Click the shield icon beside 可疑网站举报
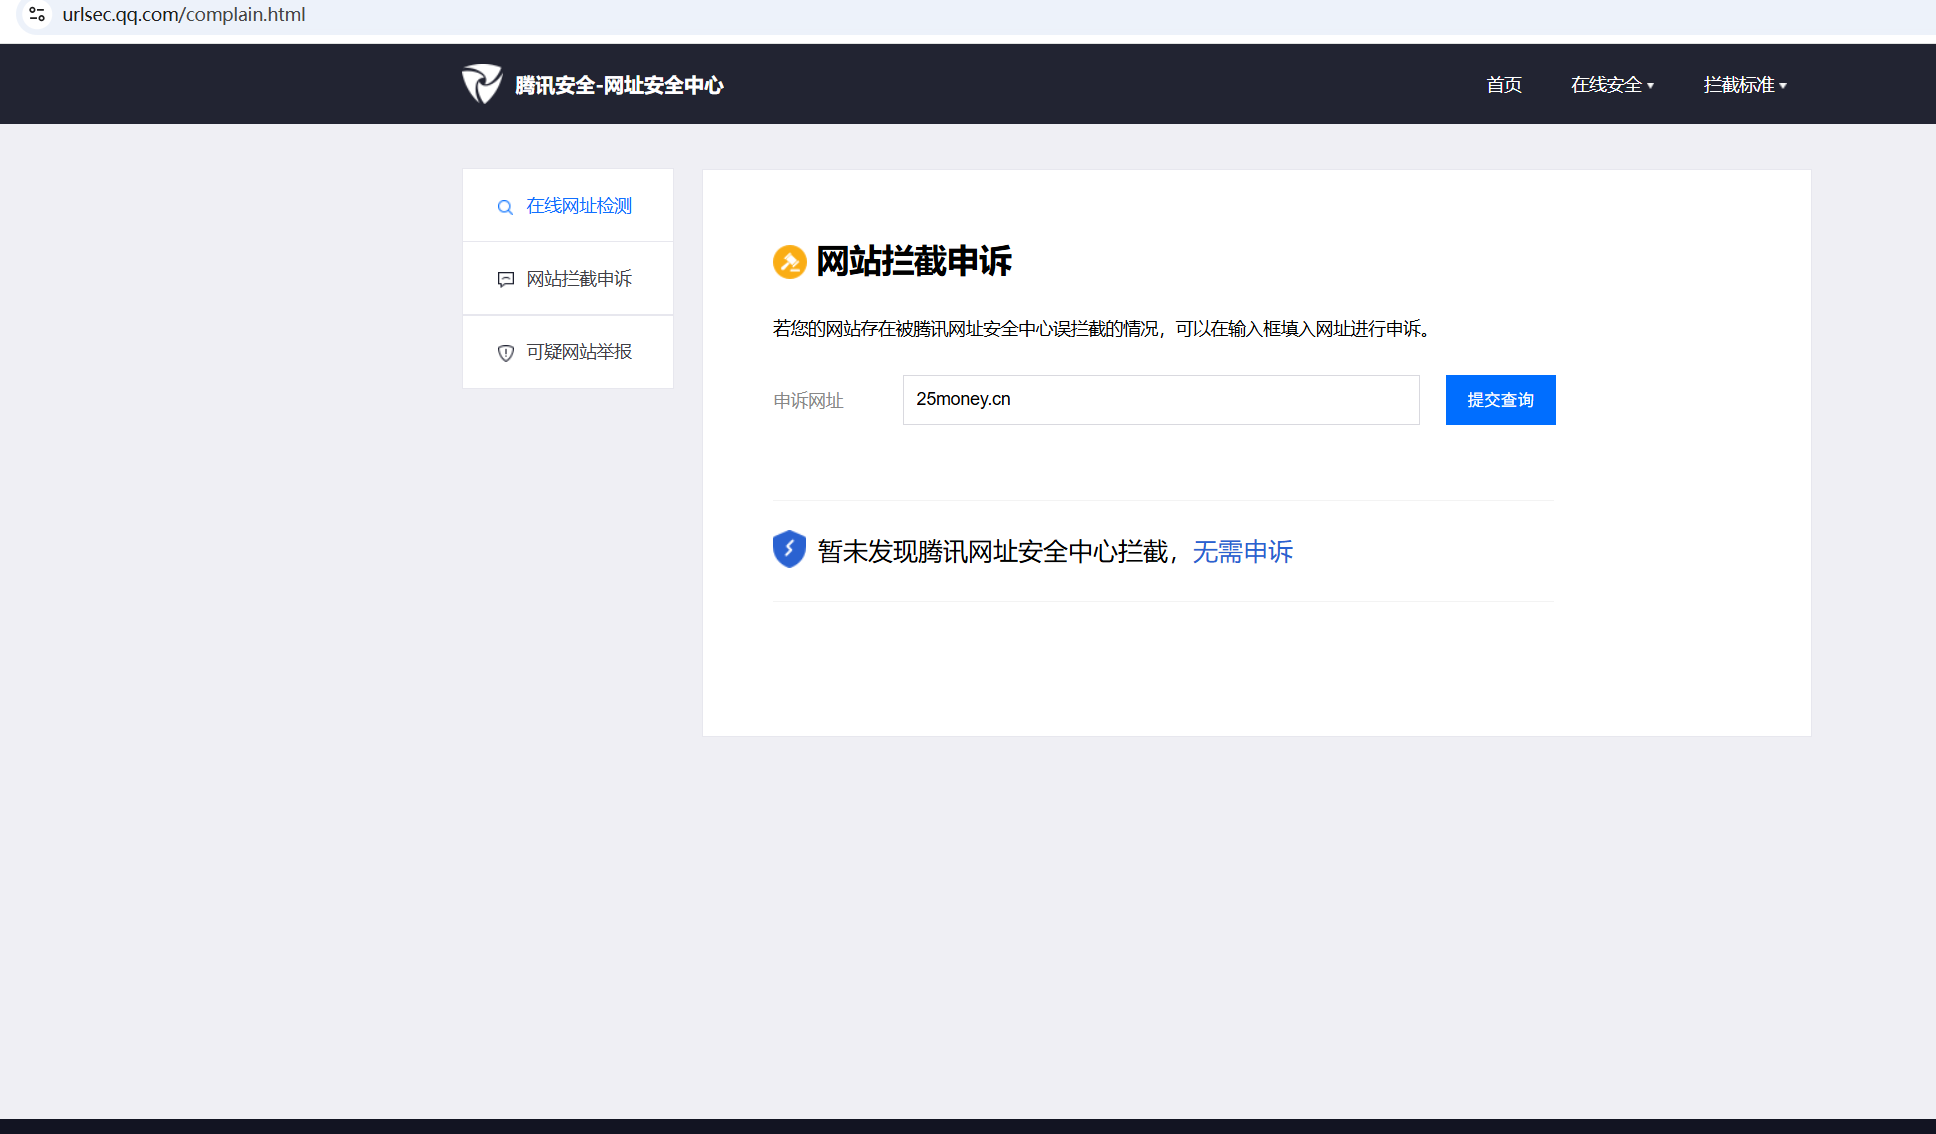The width and height of the screenshot is (1936, 1134). [x=505, y=353]
